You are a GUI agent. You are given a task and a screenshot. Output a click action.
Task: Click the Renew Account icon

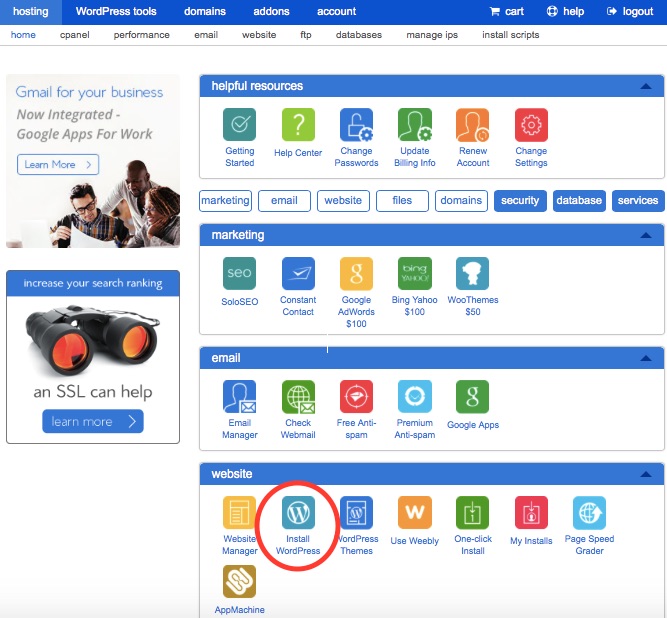[473, 125]
